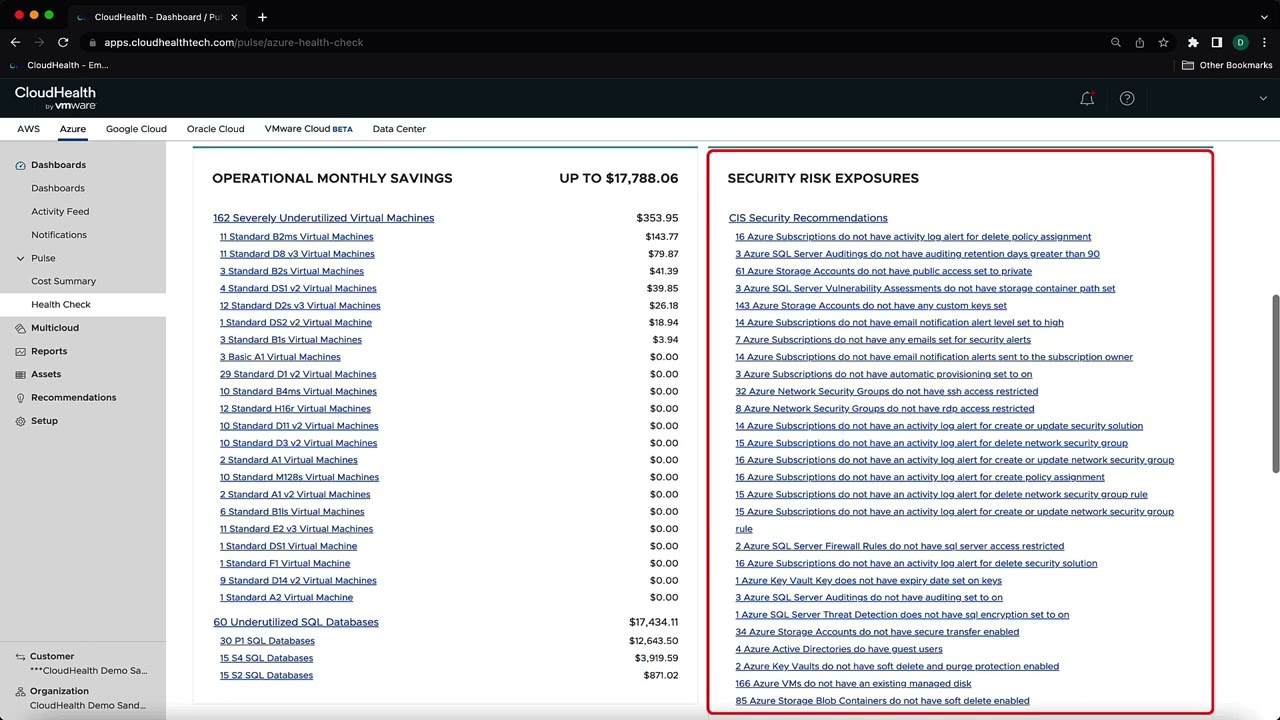Select the Azure tab
Screen dimensions: 1280x720
coord(73,129)
